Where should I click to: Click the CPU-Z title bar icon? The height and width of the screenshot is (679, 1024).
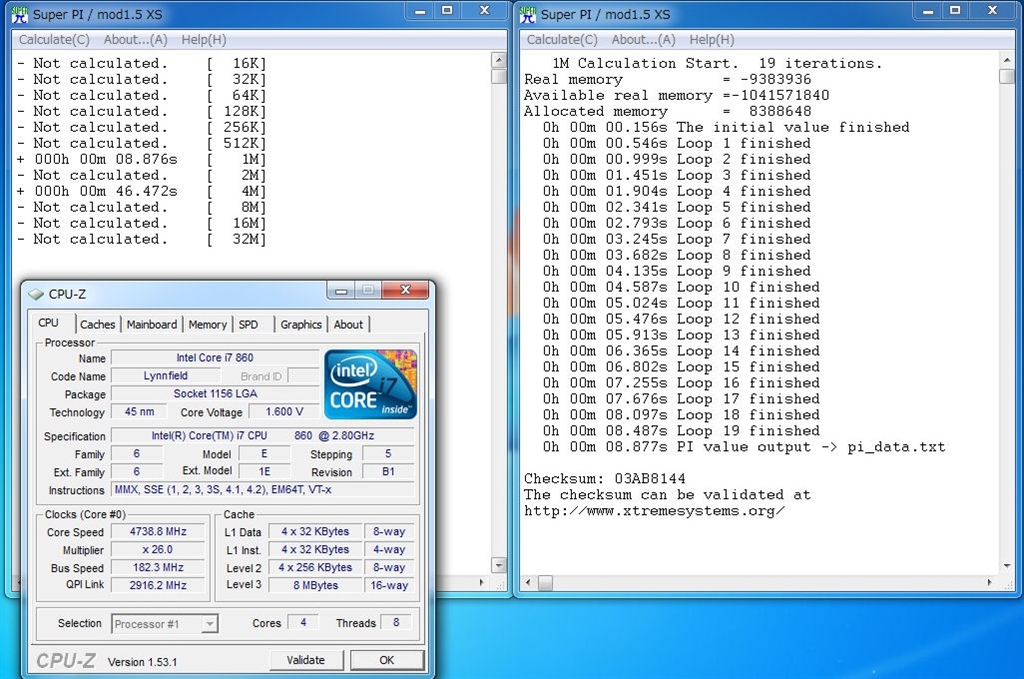point(36,294)
